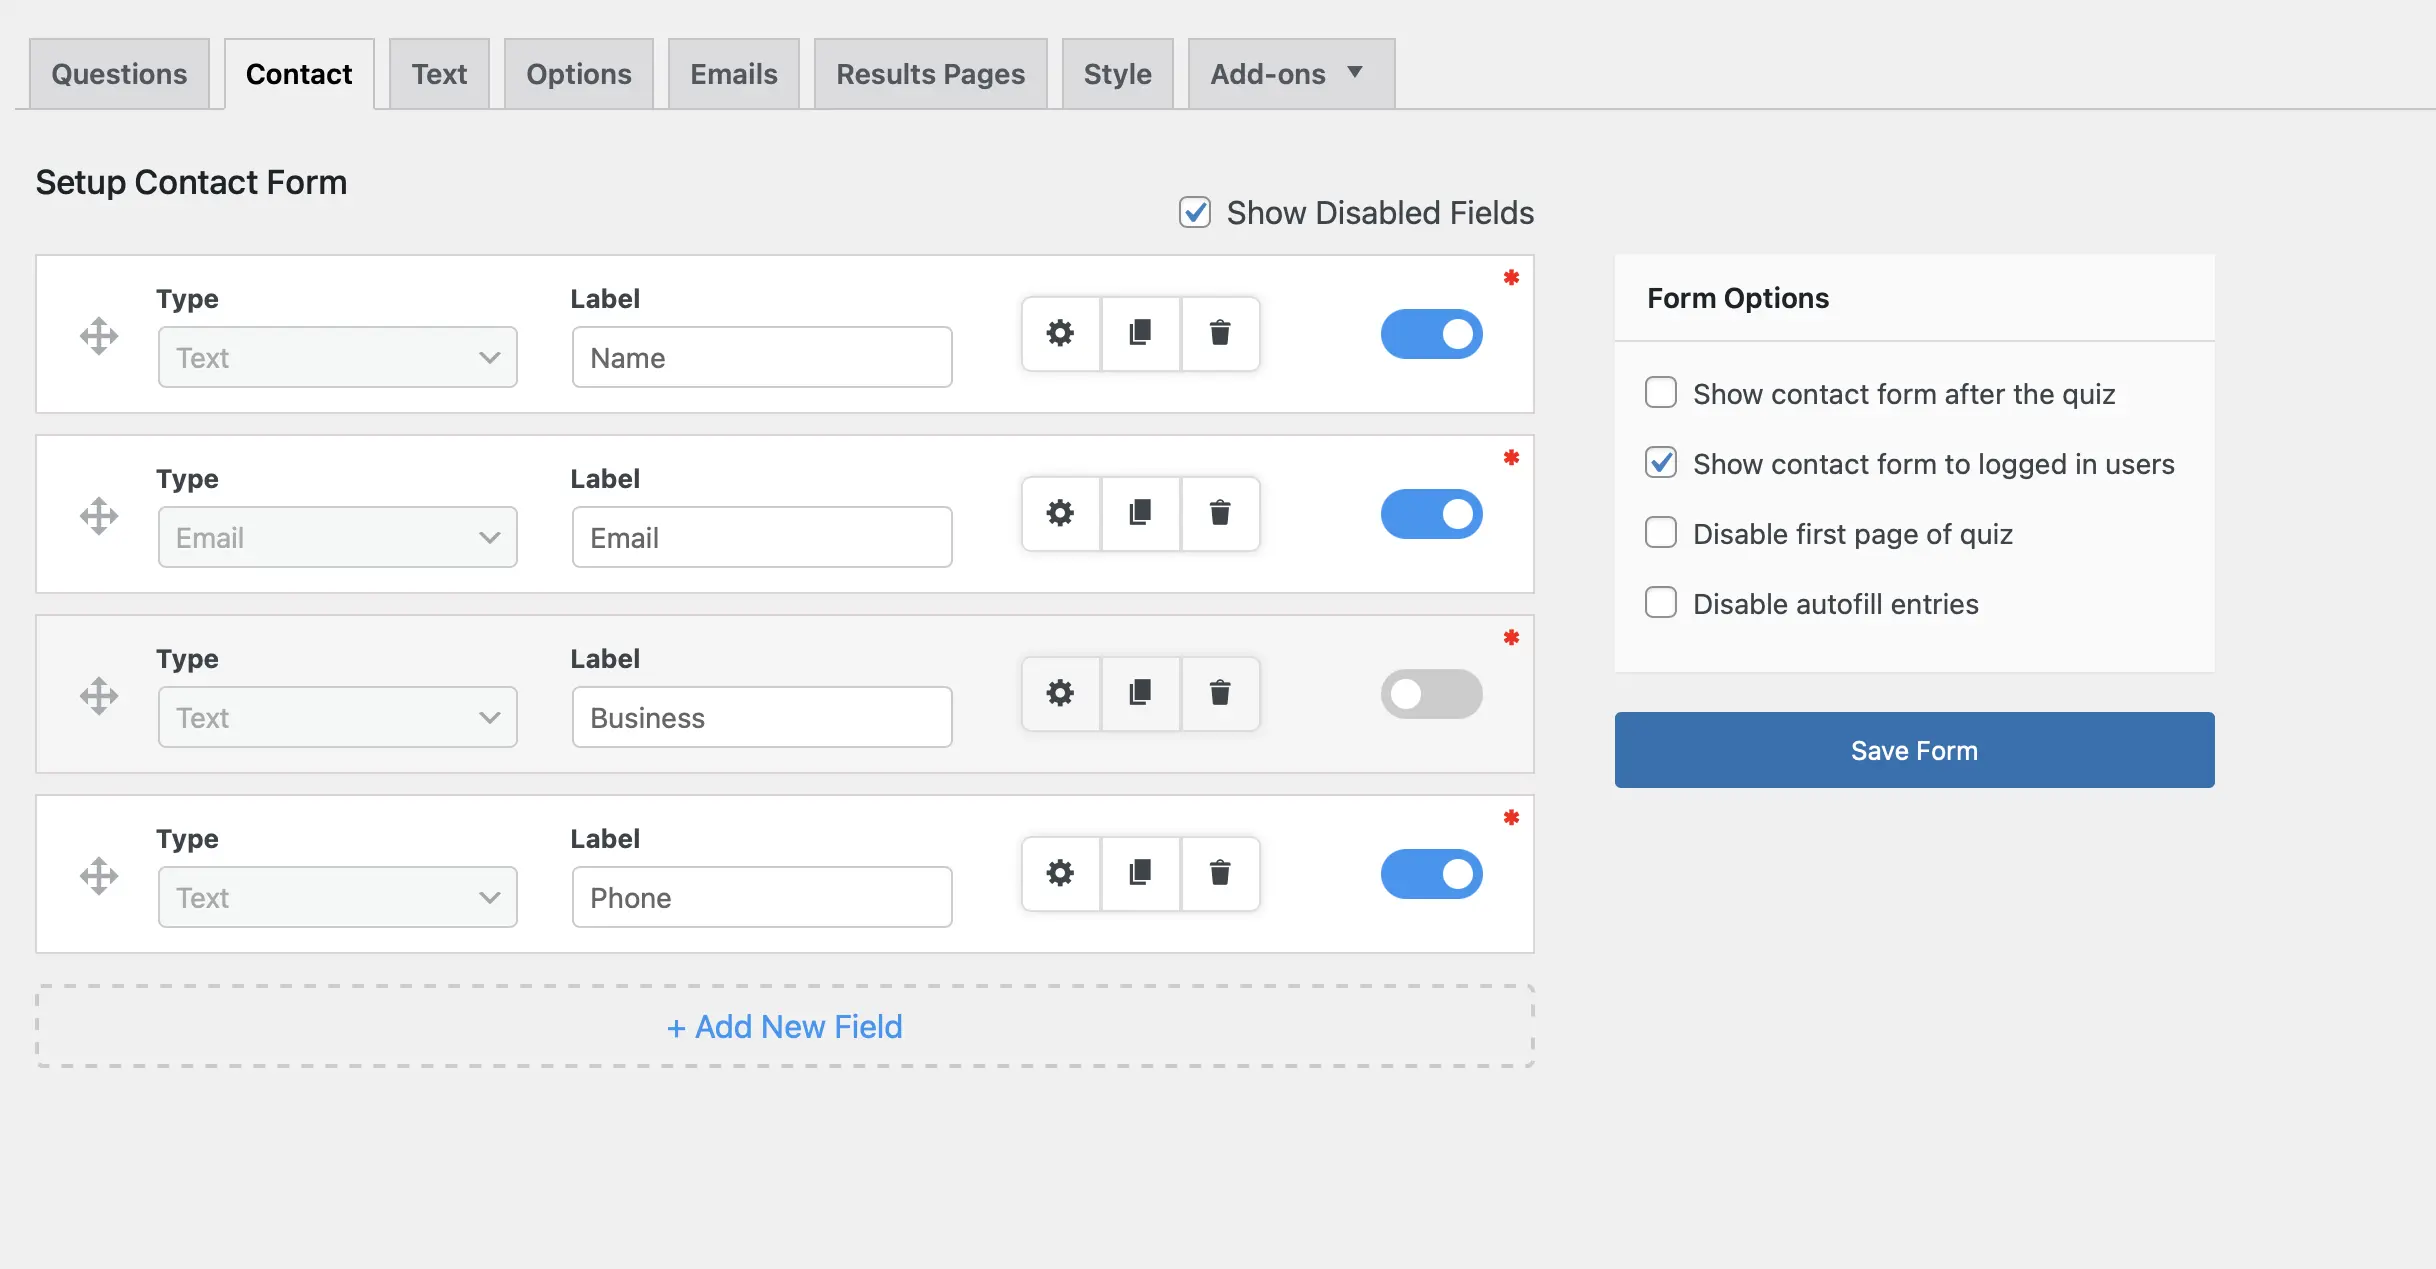Click the delete trash icon for Business field
This screenshot has height=1269, width=2436.
(1220, 694)
